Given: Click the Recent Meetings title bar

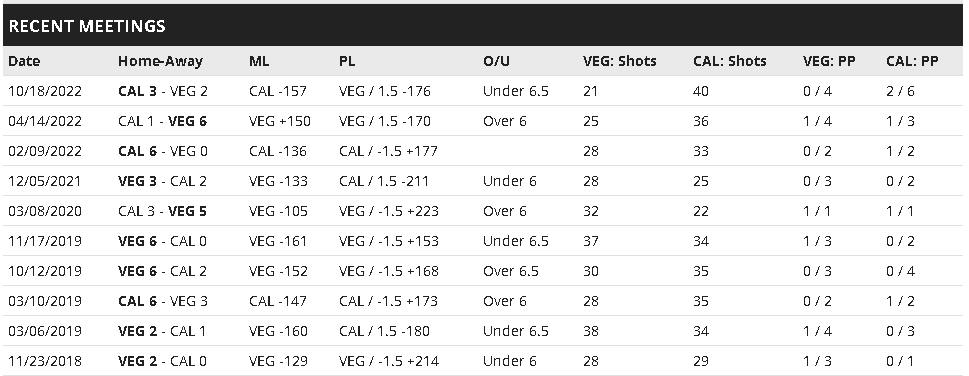Looking at the screenshot, I should point(483,26).
